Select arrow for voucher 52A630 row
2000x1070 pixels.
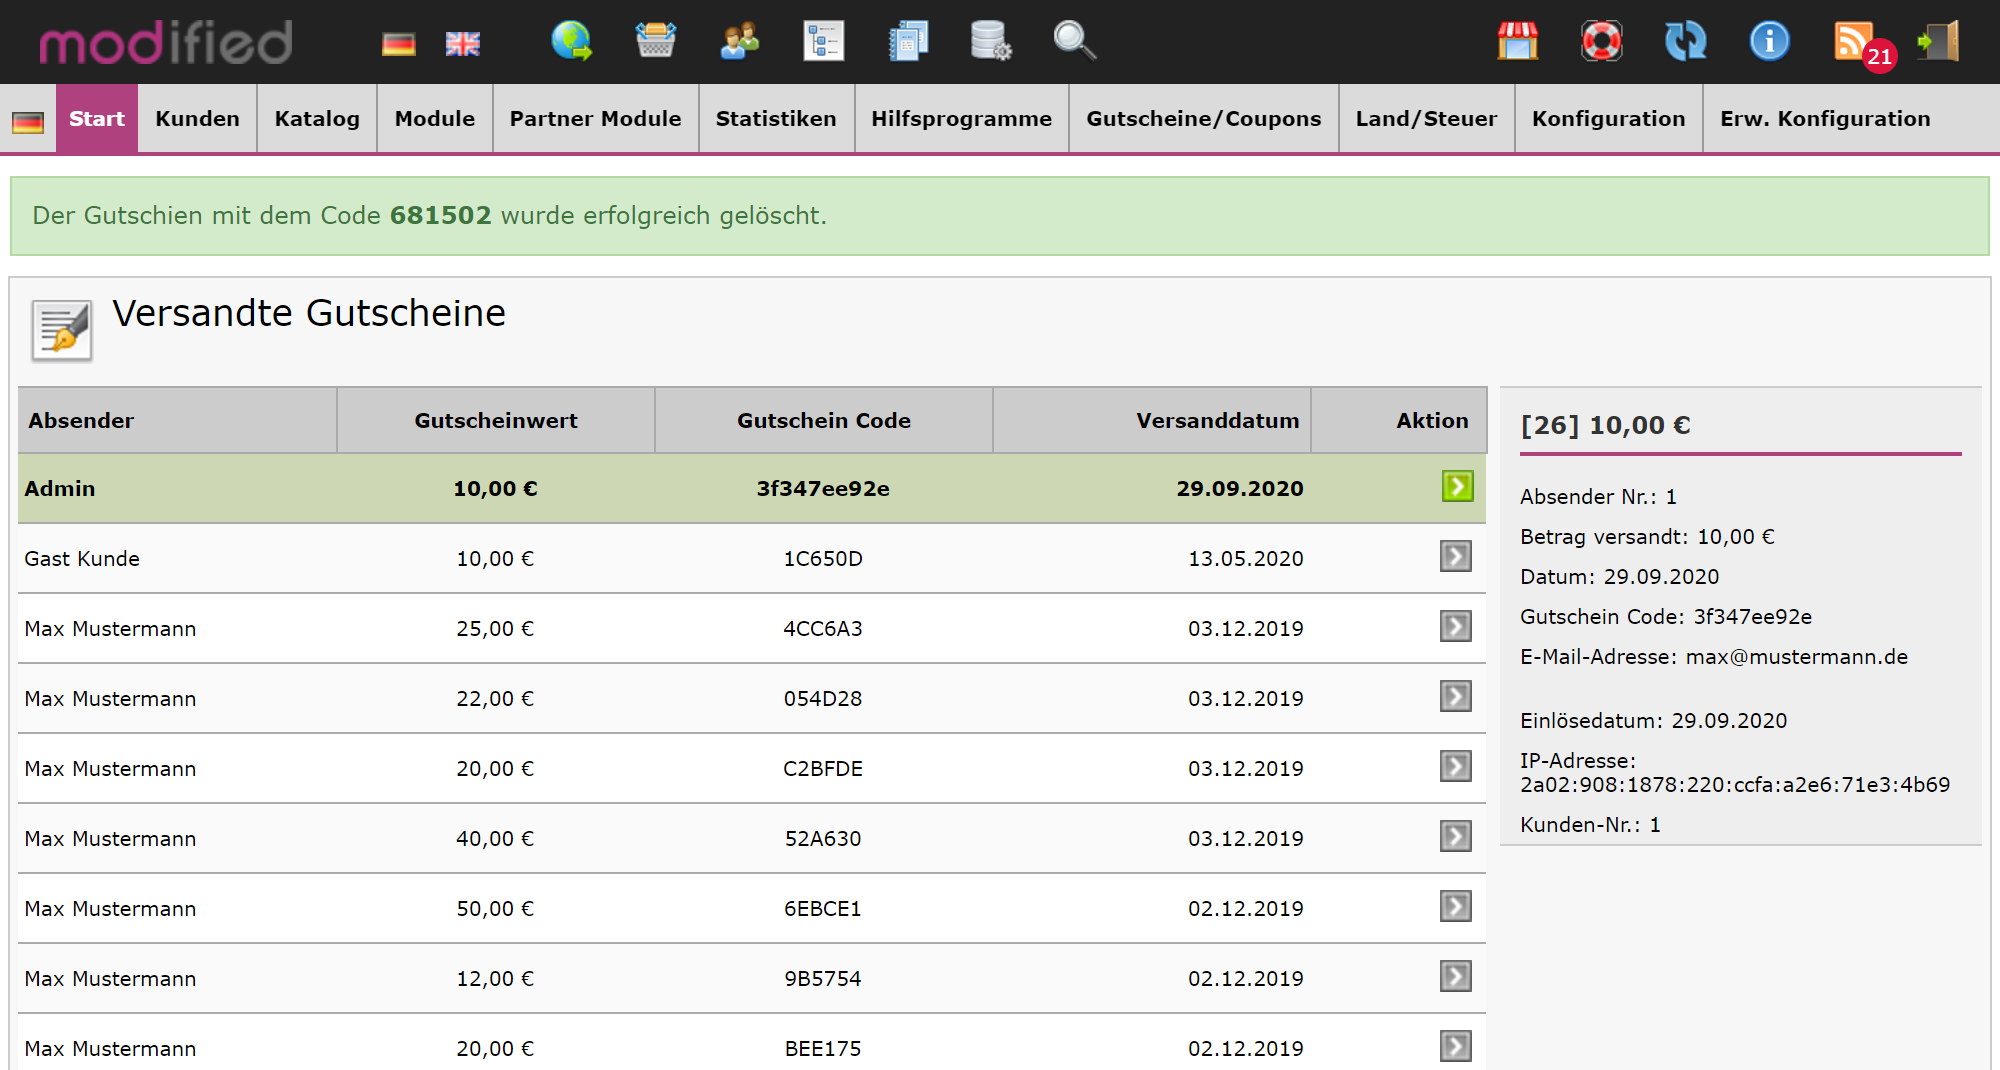(x=1455, y=837)
